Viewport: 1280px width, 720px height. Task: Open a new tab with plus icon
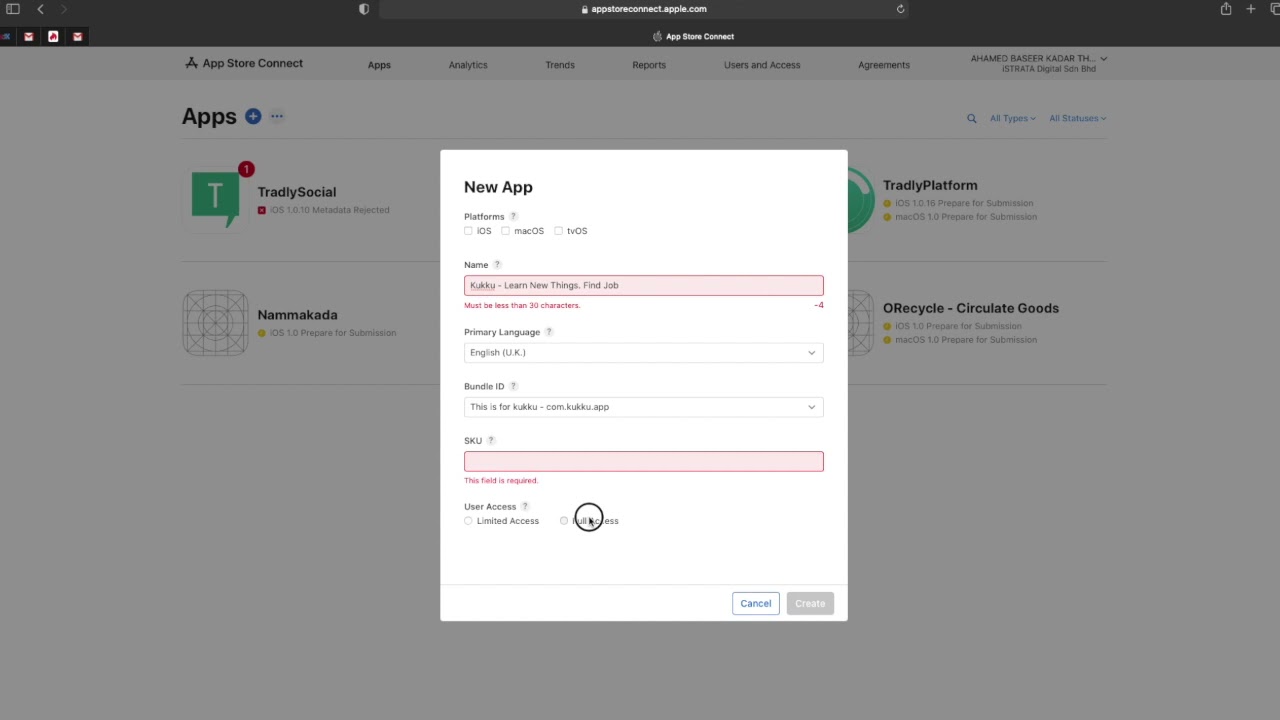coord(1250,9)
